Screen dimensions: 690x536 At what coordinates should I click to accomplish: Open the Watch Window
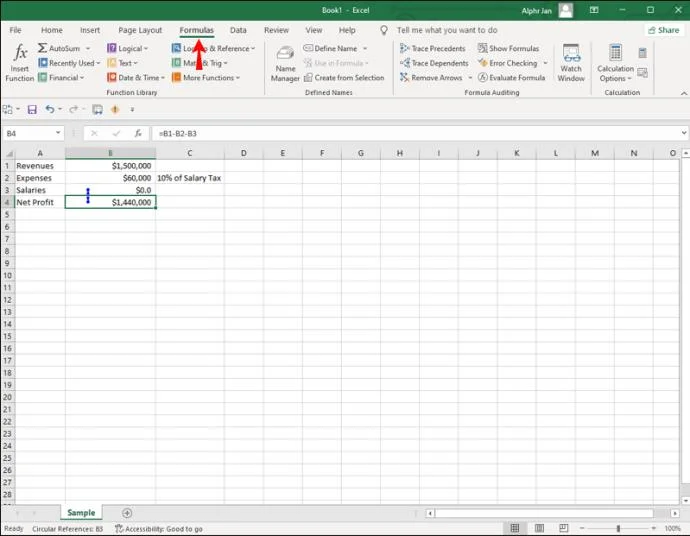coord(571,63)
